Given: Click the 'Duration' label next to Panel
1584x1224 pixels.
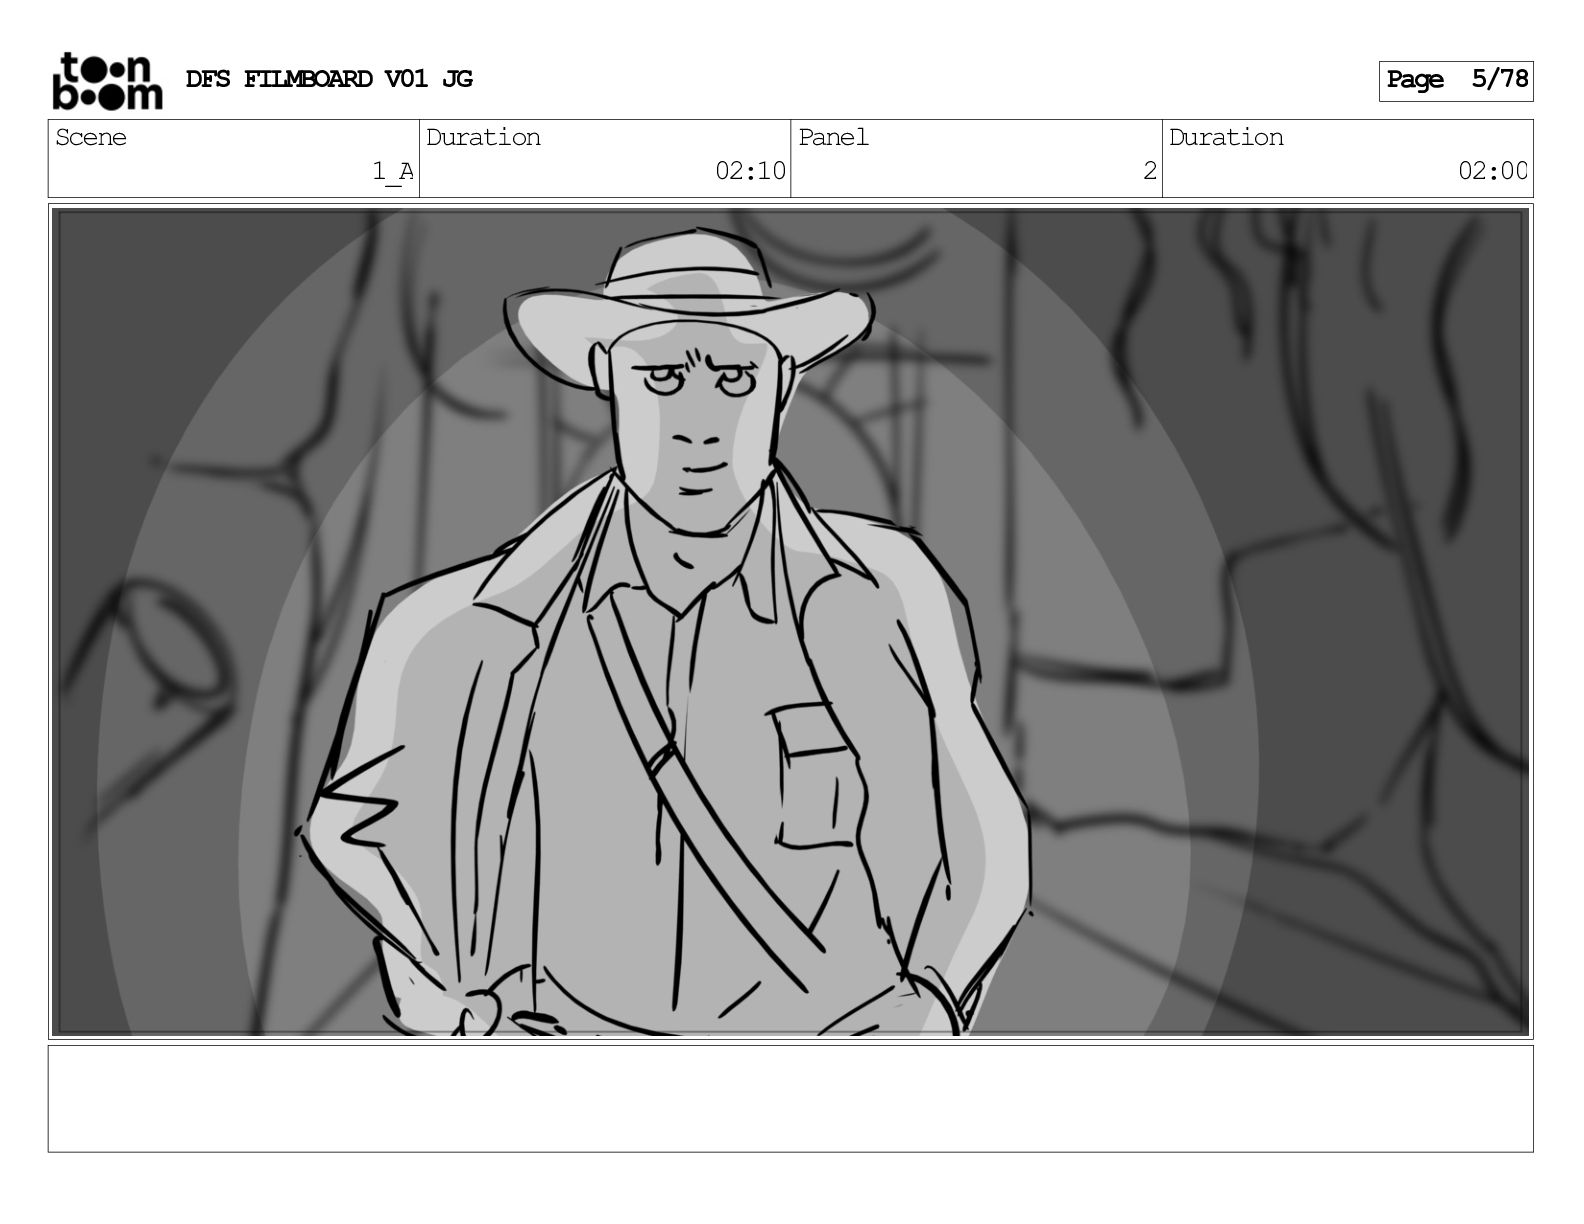Looking at the screenshot, I should tap(1226, 137).
